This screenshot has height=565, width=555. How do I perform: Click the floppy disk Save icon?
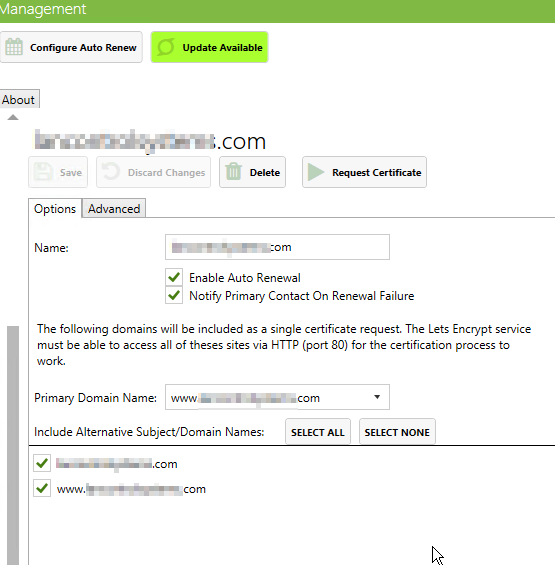(43, 172)
